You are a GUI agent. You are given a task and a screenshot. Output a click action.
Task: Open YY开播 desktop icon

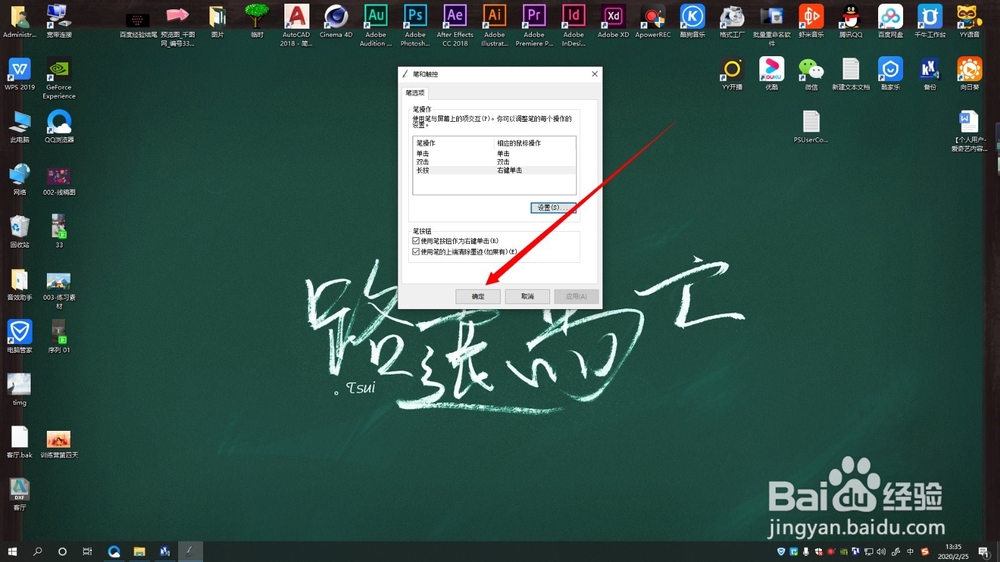click(732, 74)
